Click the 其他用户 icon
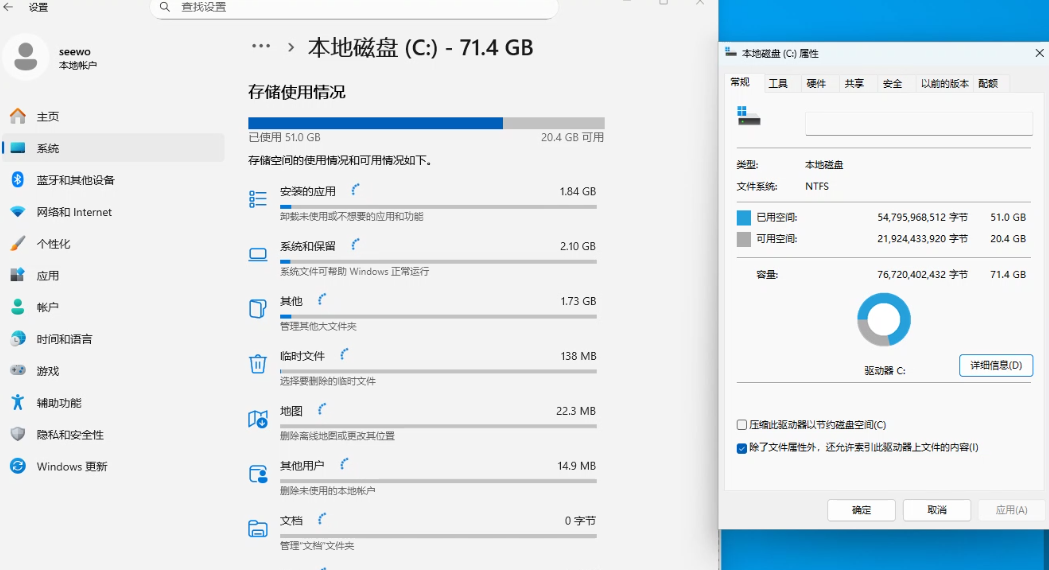This screenshot has height=570, width=1049. click(x=258, y=474)
